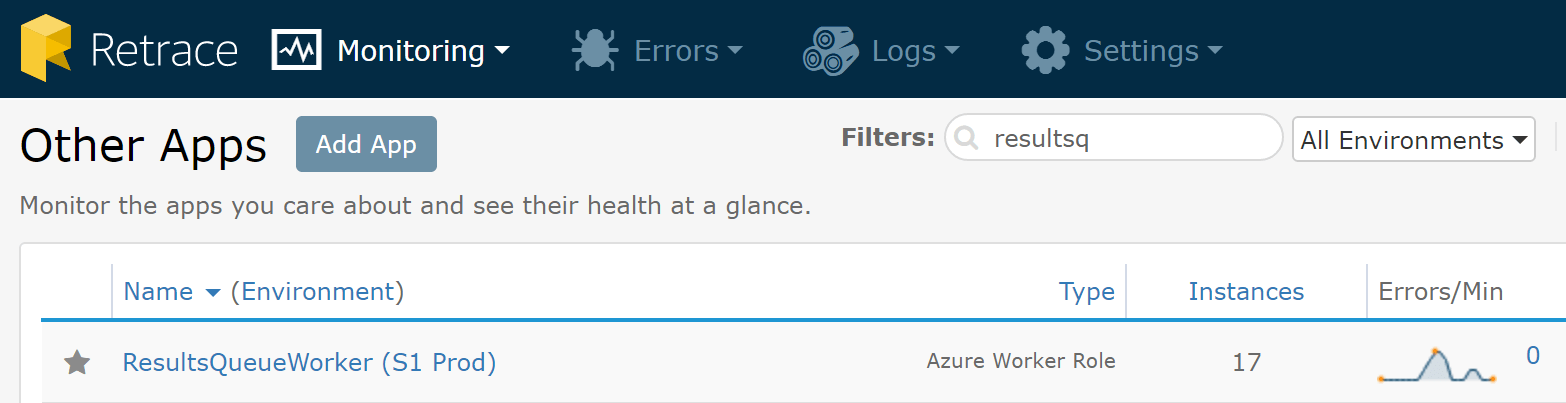Click the Monitoring heartbeat chart icon
The width and height of the screenshot is (1566, 403).
[296, 49]
